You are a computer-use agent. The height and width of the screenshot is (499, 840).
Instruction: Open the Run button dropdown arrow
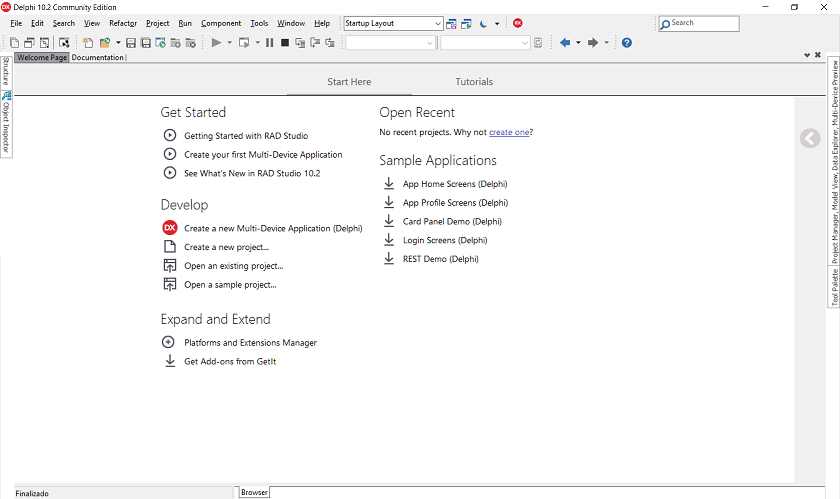[230, 42]
